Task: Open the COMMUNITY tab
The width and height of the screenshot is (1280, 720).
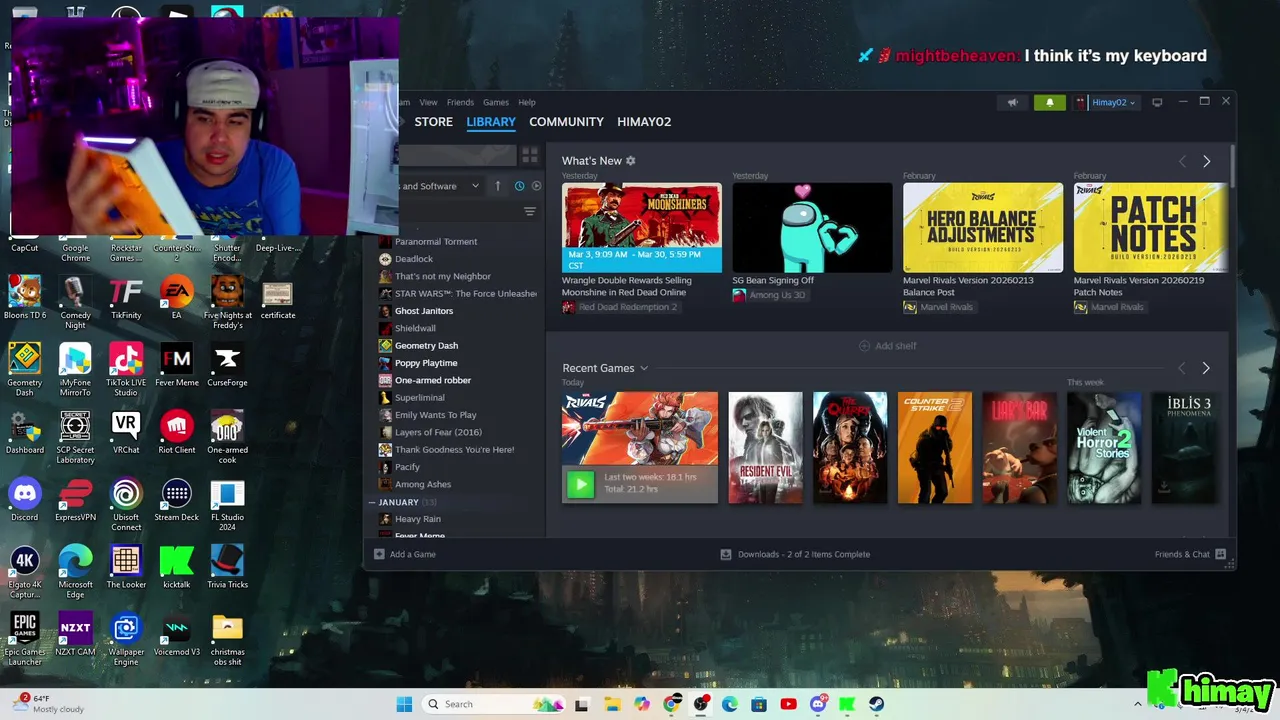Action: (566, 122)
